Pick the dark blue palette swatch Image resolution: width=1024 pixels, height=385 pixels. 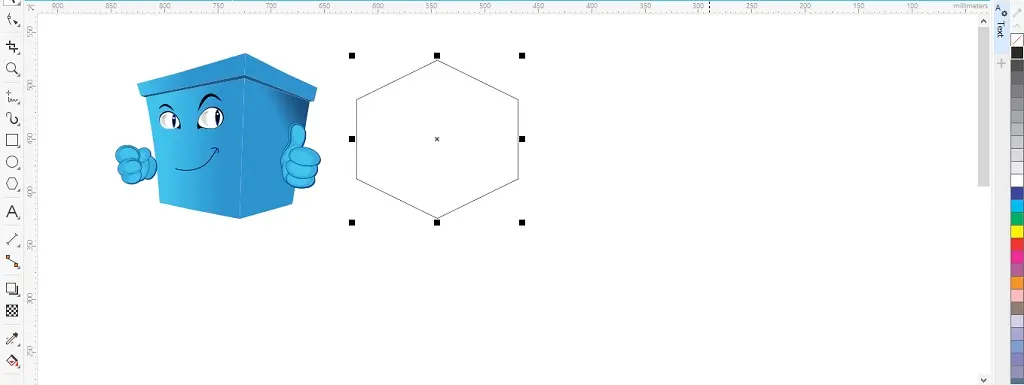(x=1017, y=193)
